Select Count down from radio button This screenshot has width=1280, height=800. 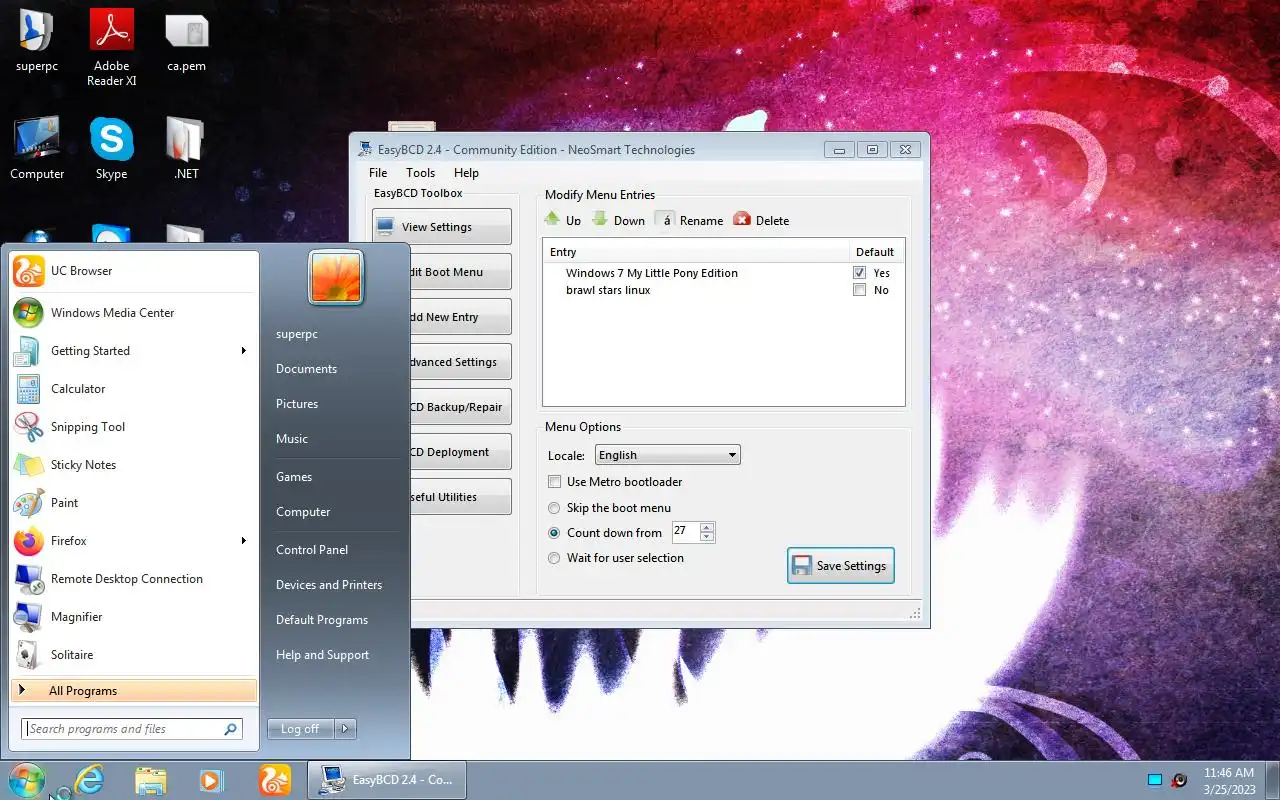click(x=554, y=533)
